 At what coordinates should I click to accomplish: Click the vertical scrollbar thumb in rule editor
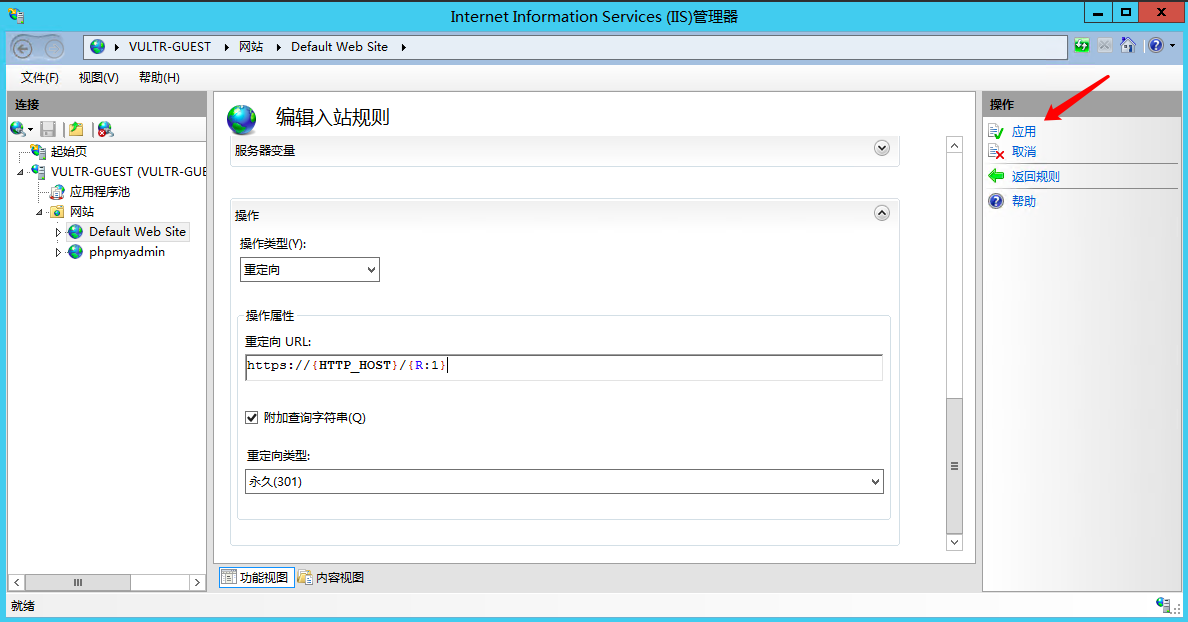(x=955, y=465)
